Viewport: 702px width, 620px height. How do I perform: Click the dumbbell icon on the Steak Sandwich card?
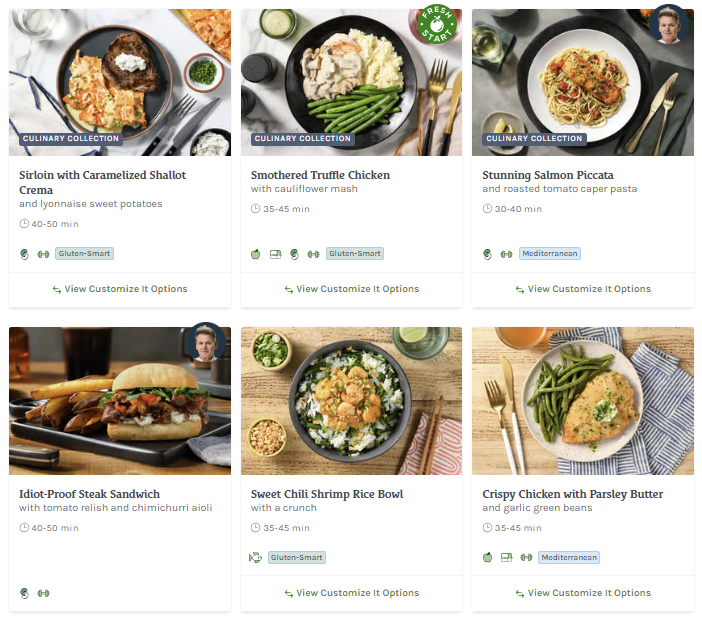click(x=43, y=593)
